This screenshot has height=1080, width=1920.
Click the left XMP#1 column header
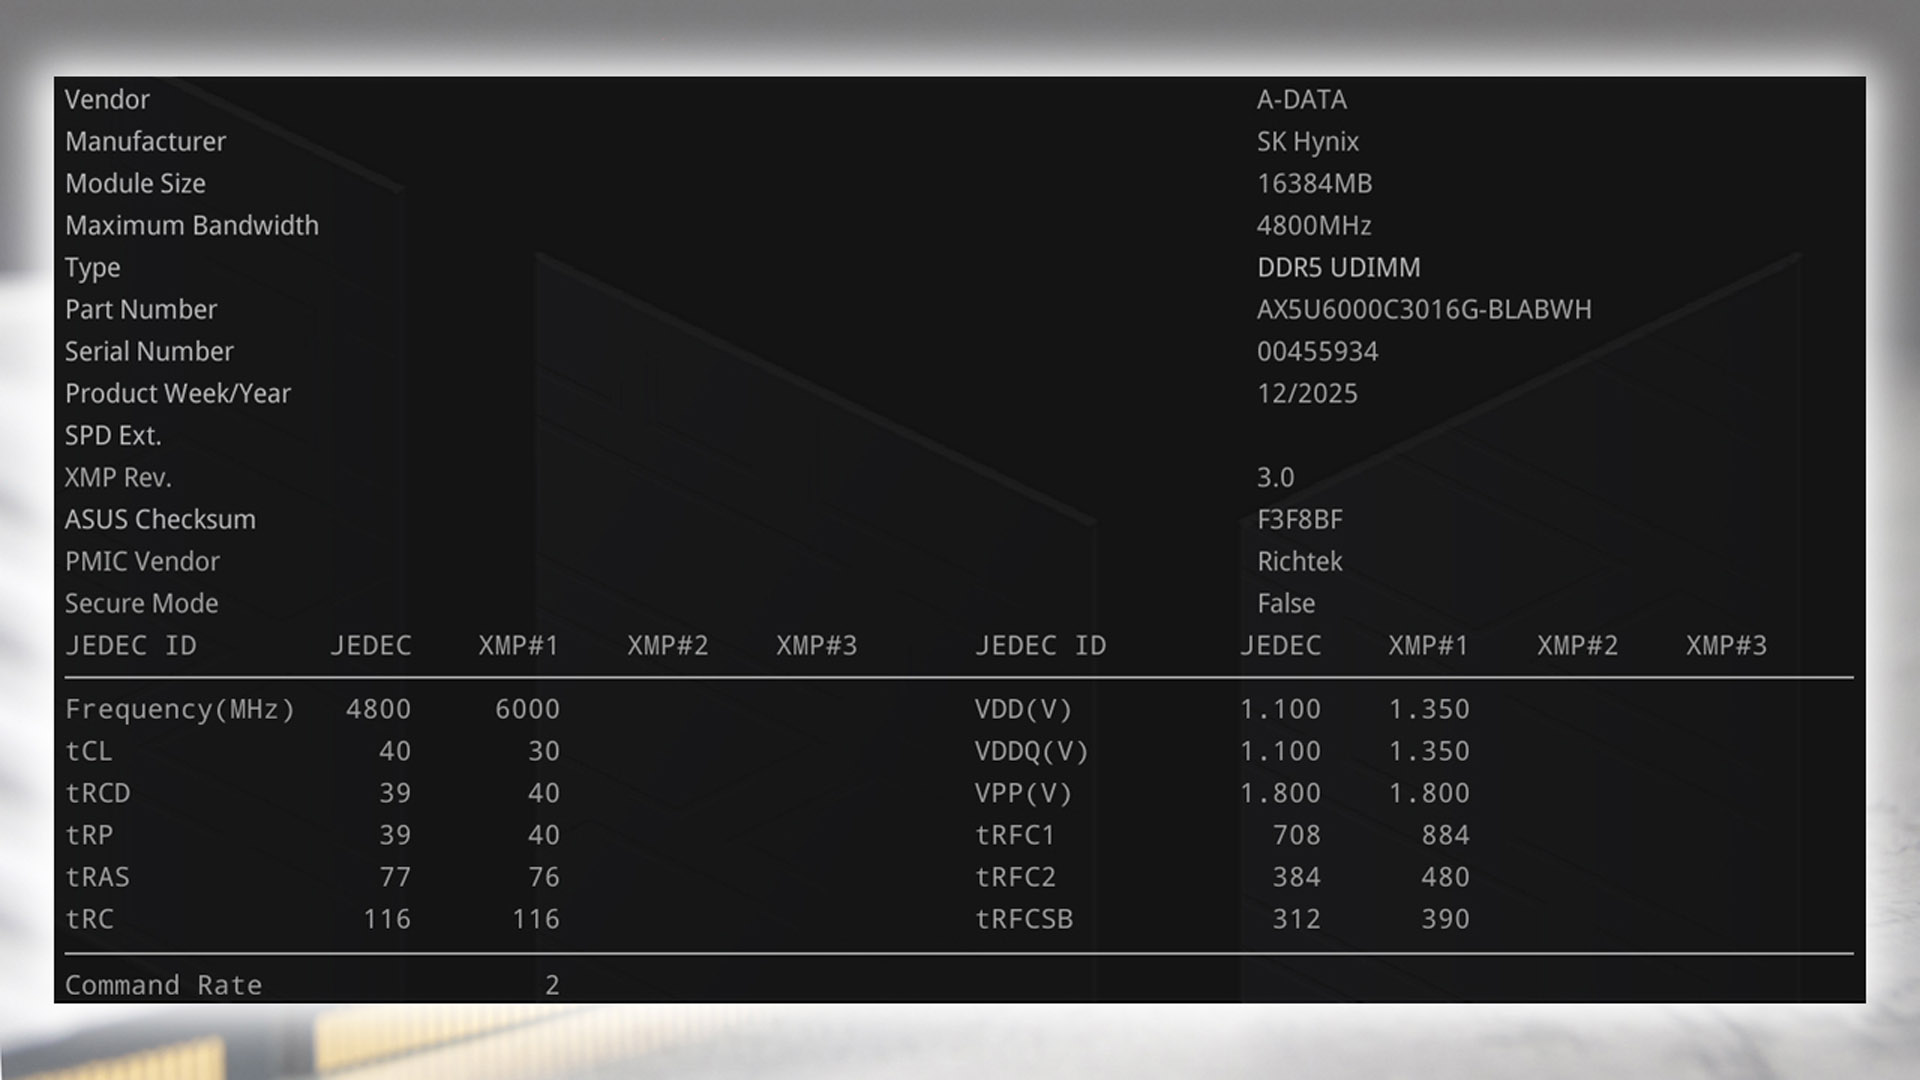coord(518,646)
